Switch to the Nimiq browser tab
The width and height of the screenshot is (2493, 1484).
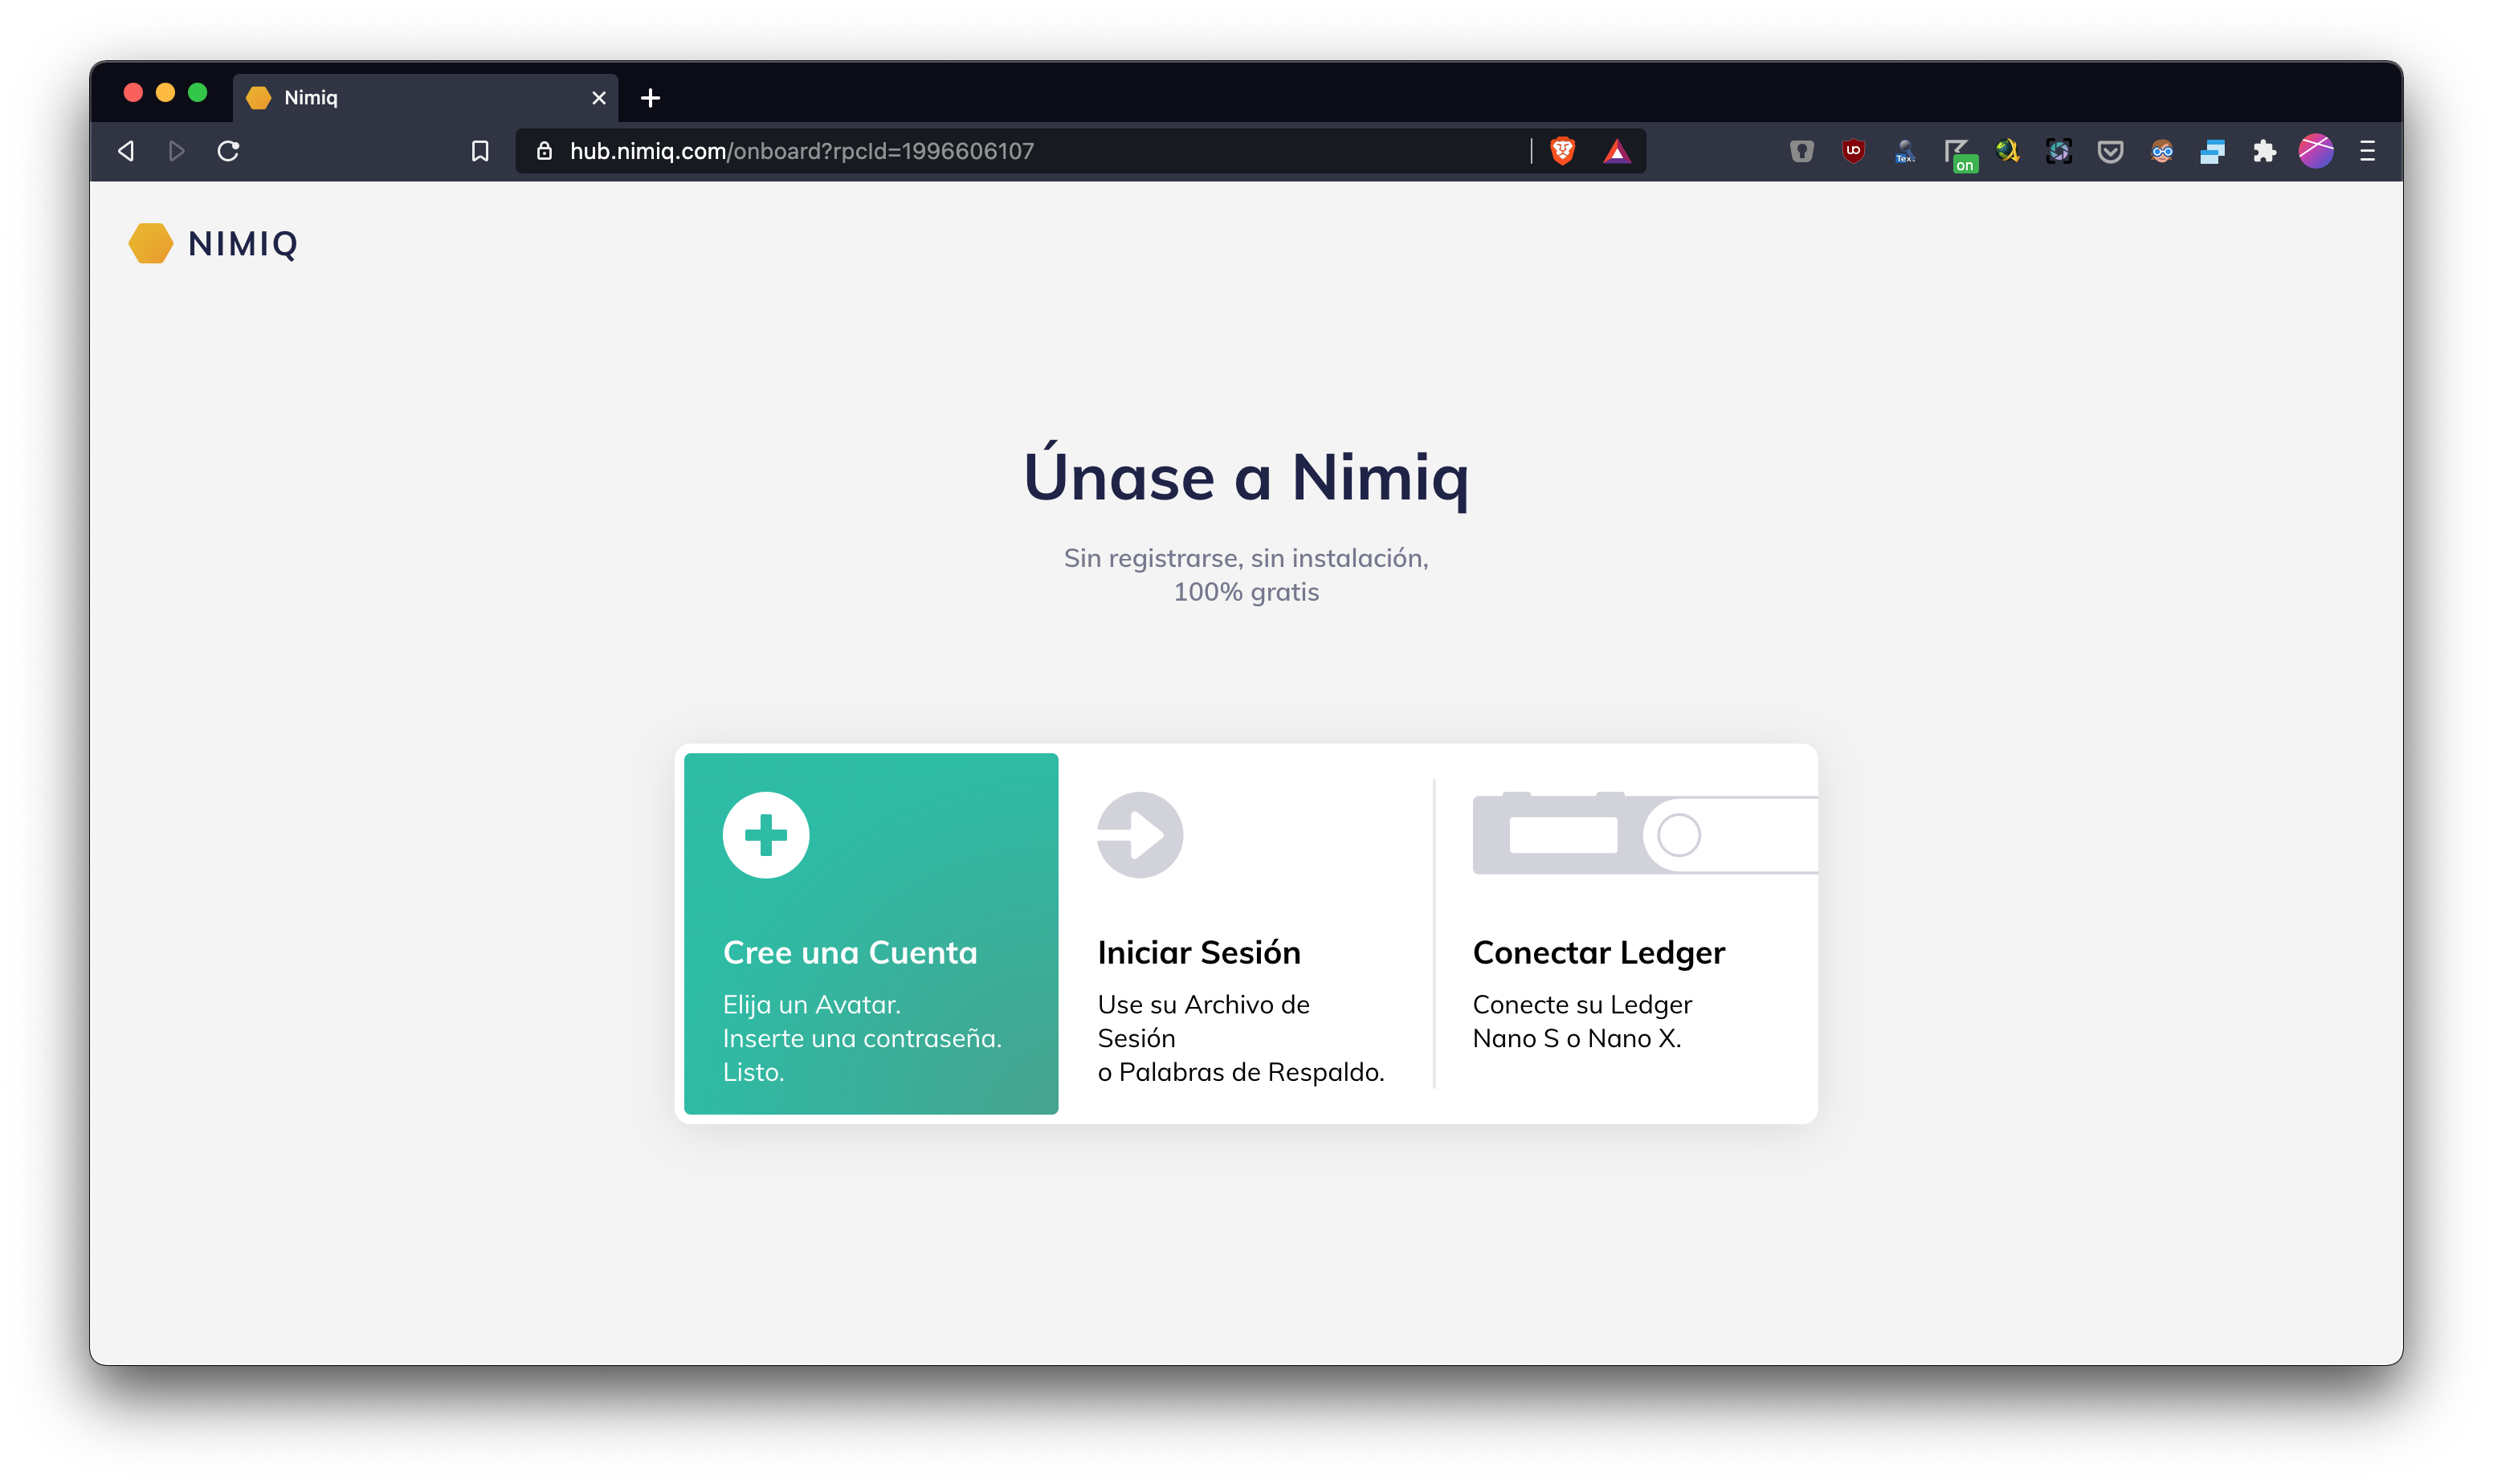pyautogui.click(x=425, y=98)
